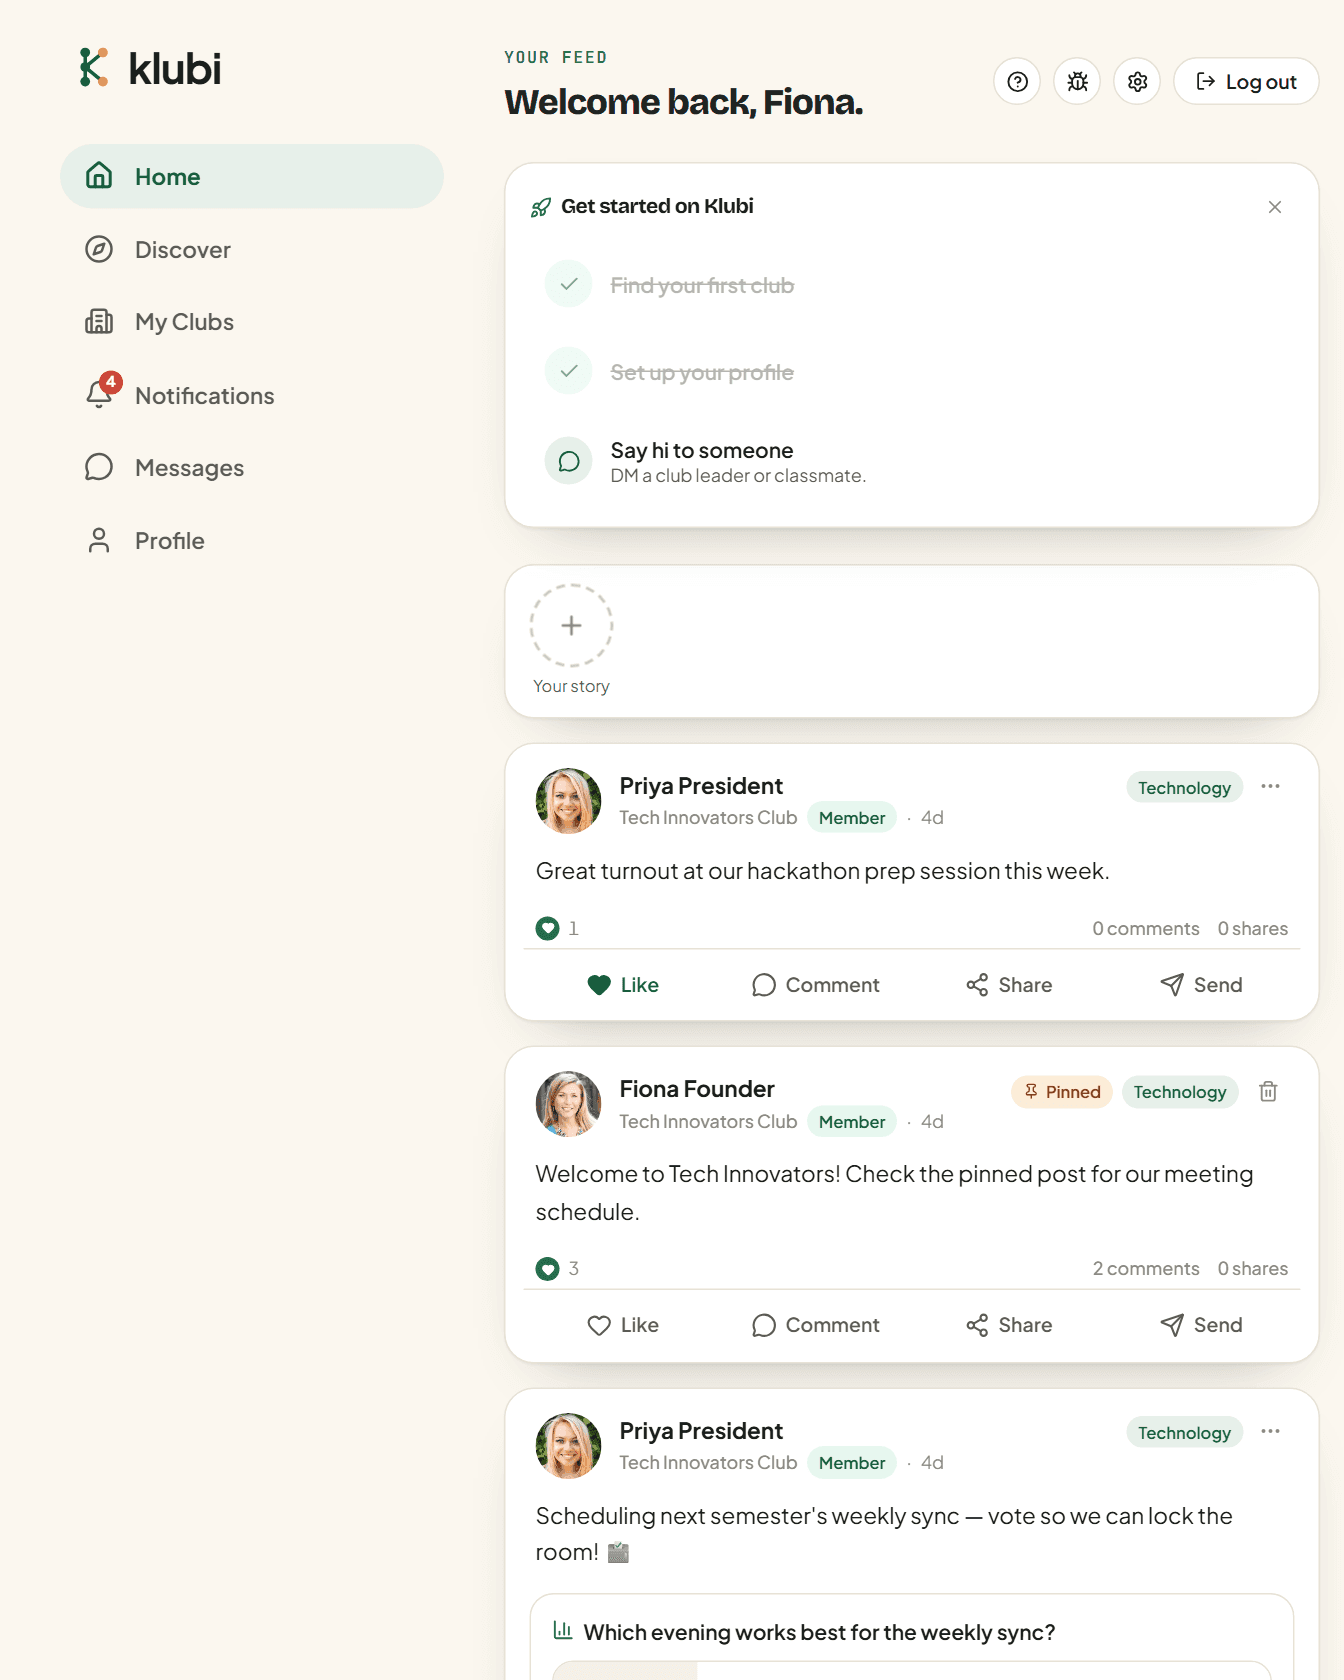Unlike the hackathon prep post
The width and height of the screenshot is (1344, 1680).
(623, 985)
